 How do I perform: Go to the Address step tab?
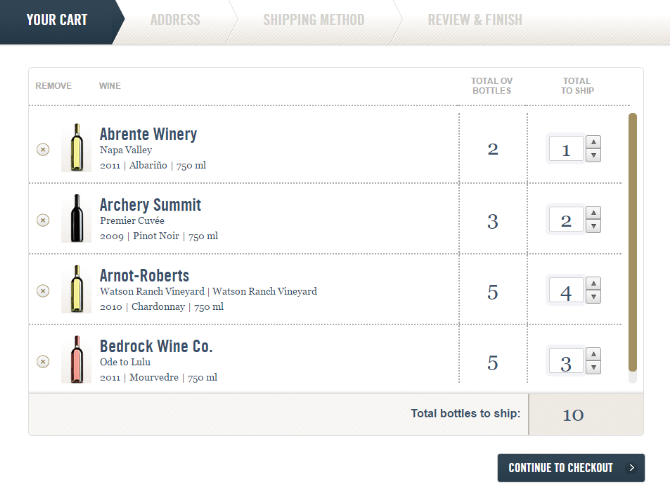(x=175, y=20)
